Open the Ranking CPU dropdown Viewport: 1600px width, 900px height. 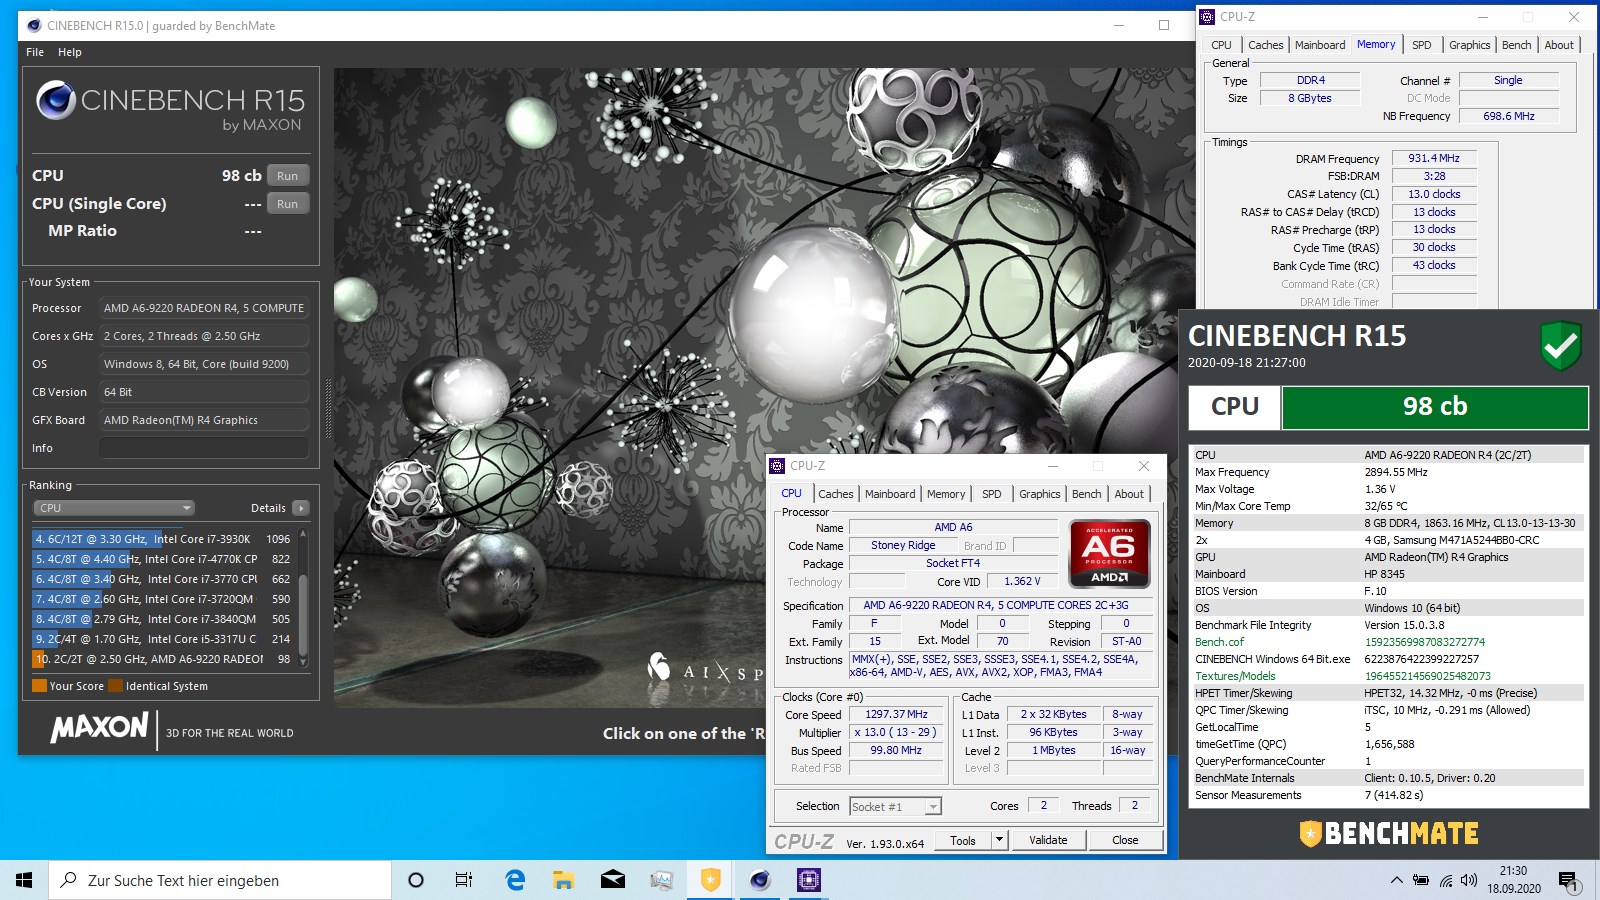click(x=114, y=508)
